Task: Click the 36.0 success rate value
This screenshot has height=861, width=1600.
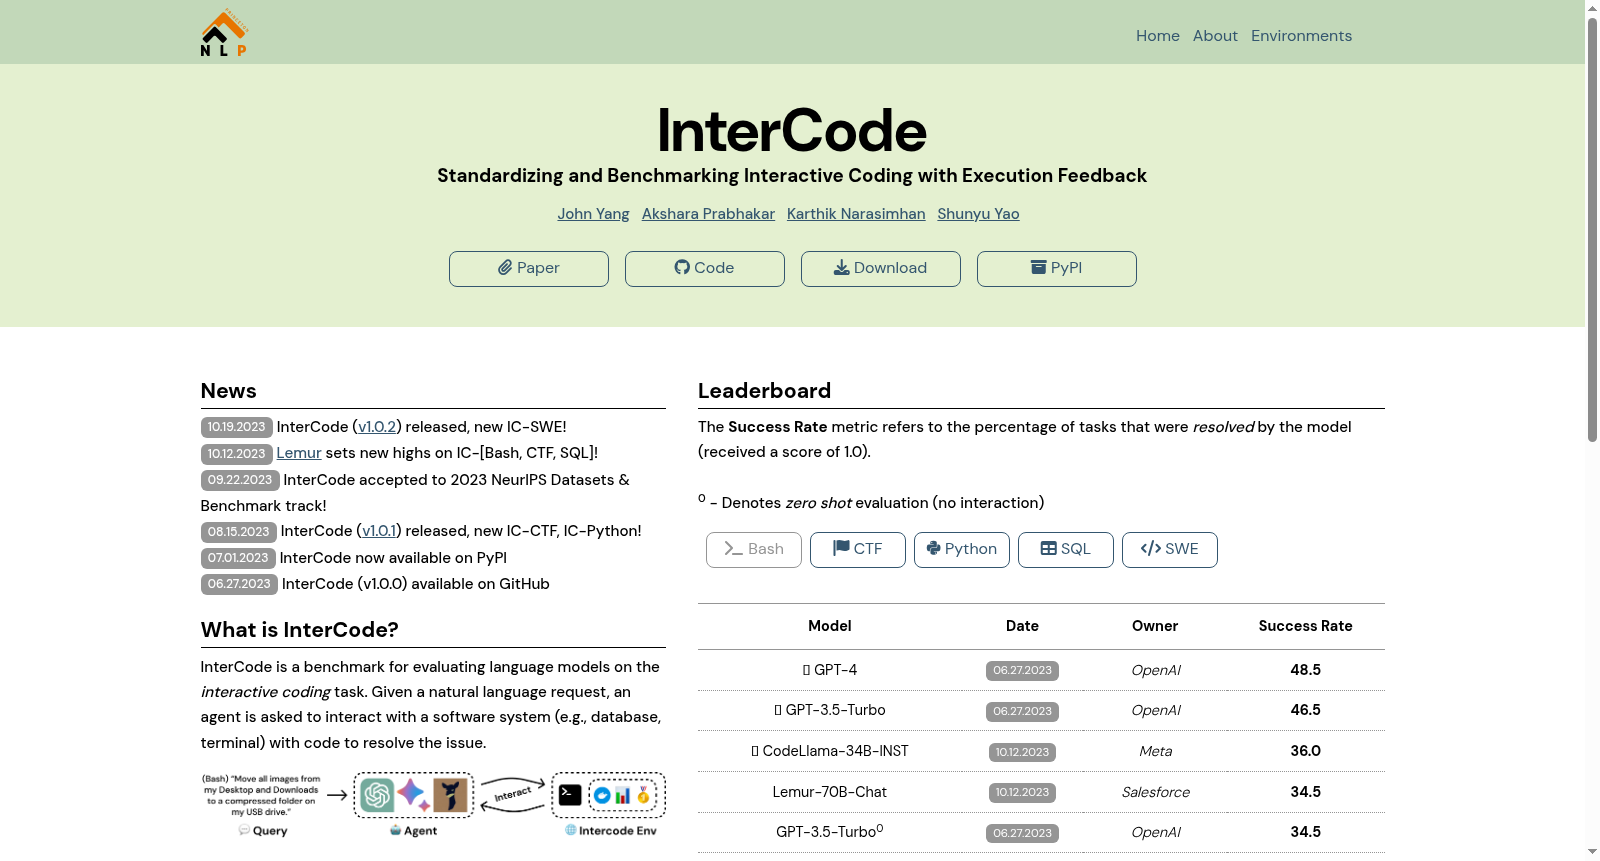Action: (x=1305, y=751)
